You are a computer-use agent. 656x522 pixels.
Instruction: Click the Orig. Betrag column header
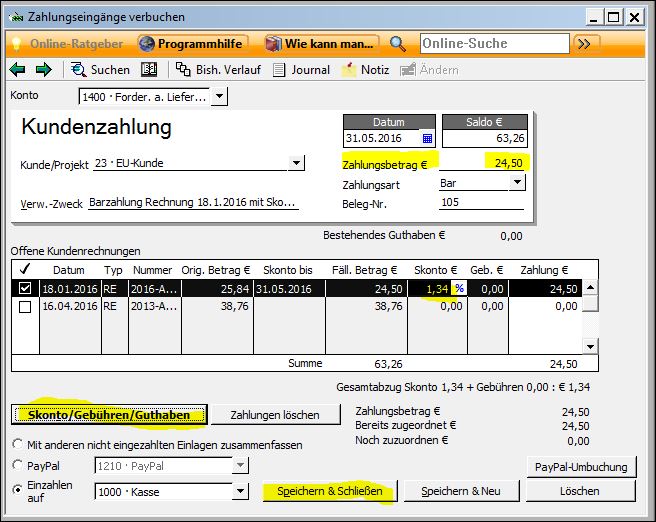[216, 270]
